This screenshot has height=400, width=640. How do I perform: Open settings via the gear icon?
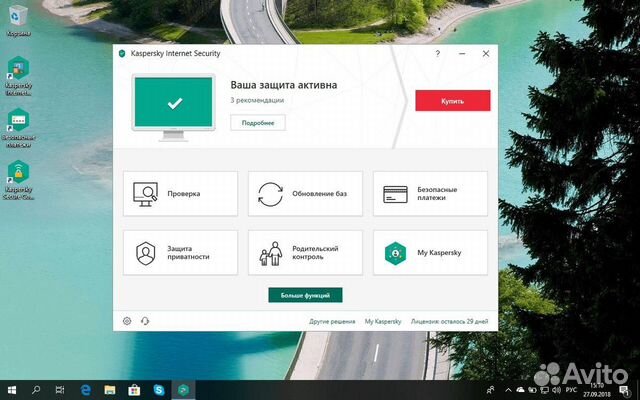[127, 321]
